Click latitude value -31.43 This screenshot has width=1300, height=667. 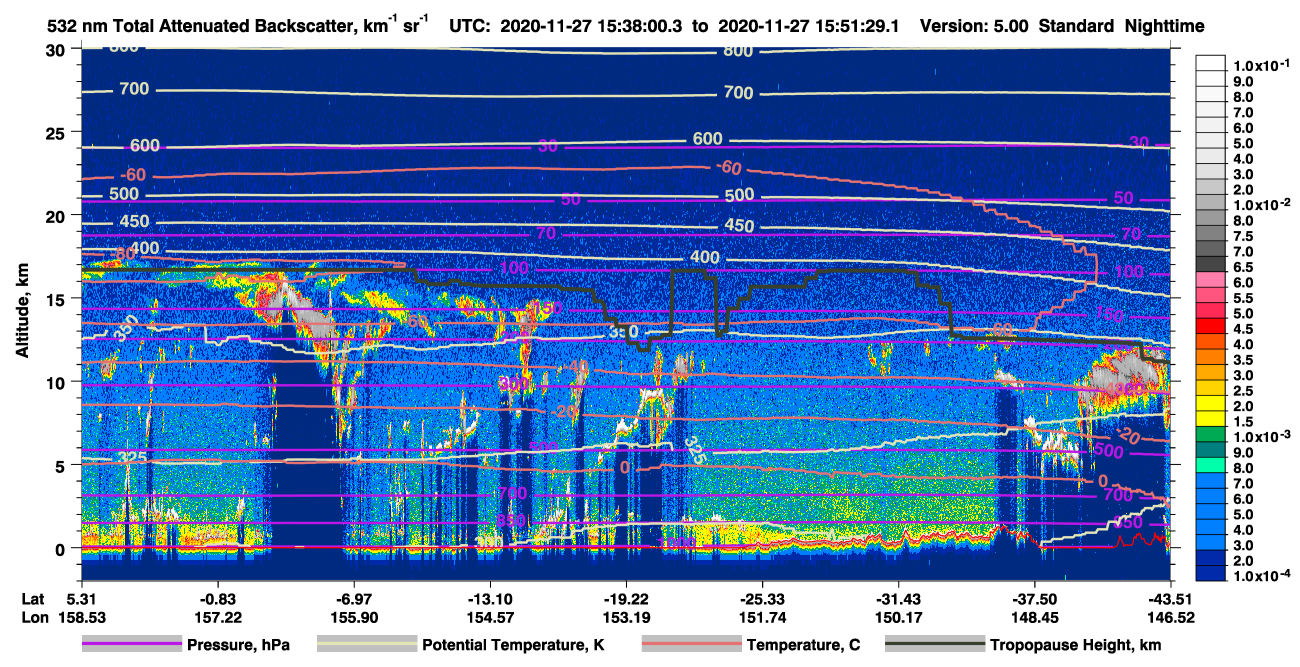tap(898, 598)
